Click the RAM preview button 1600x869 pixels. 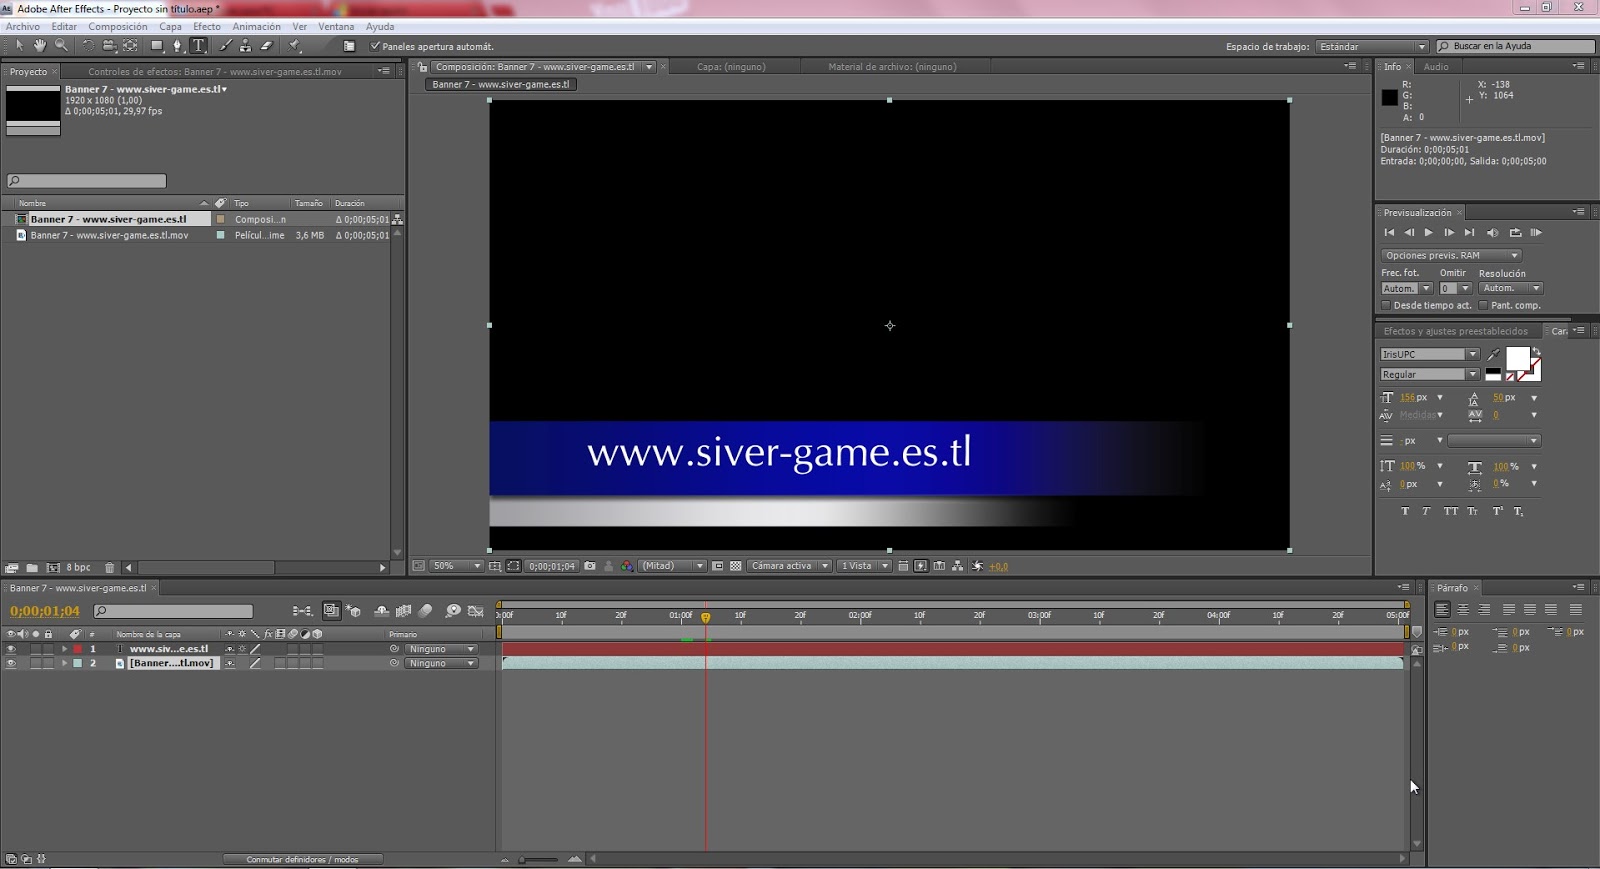click(1536, 233)
